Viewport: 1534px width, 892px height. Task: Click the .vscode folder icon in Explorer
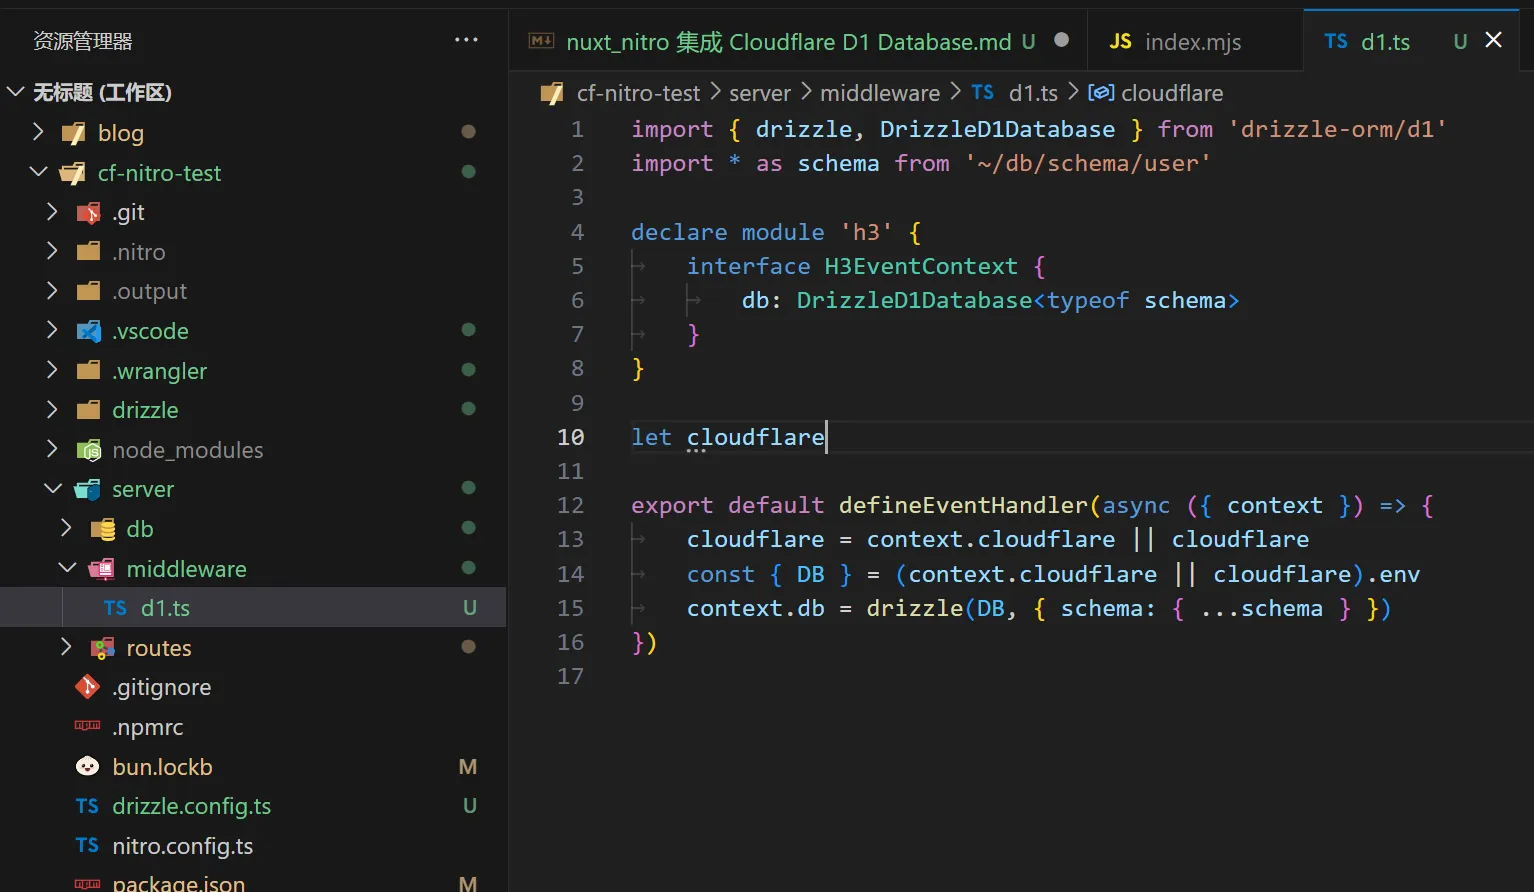pos(89,331)
